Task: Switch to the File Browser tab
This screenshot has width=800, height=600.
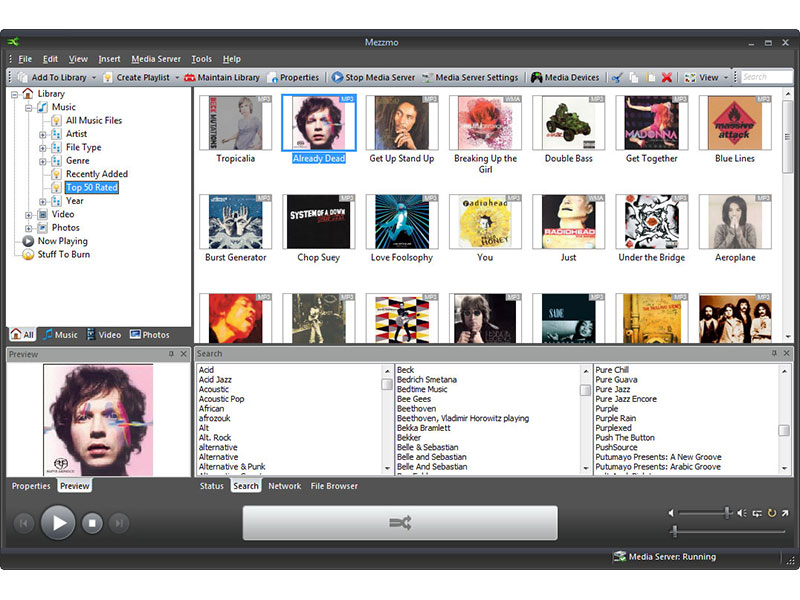Action: 334,486
